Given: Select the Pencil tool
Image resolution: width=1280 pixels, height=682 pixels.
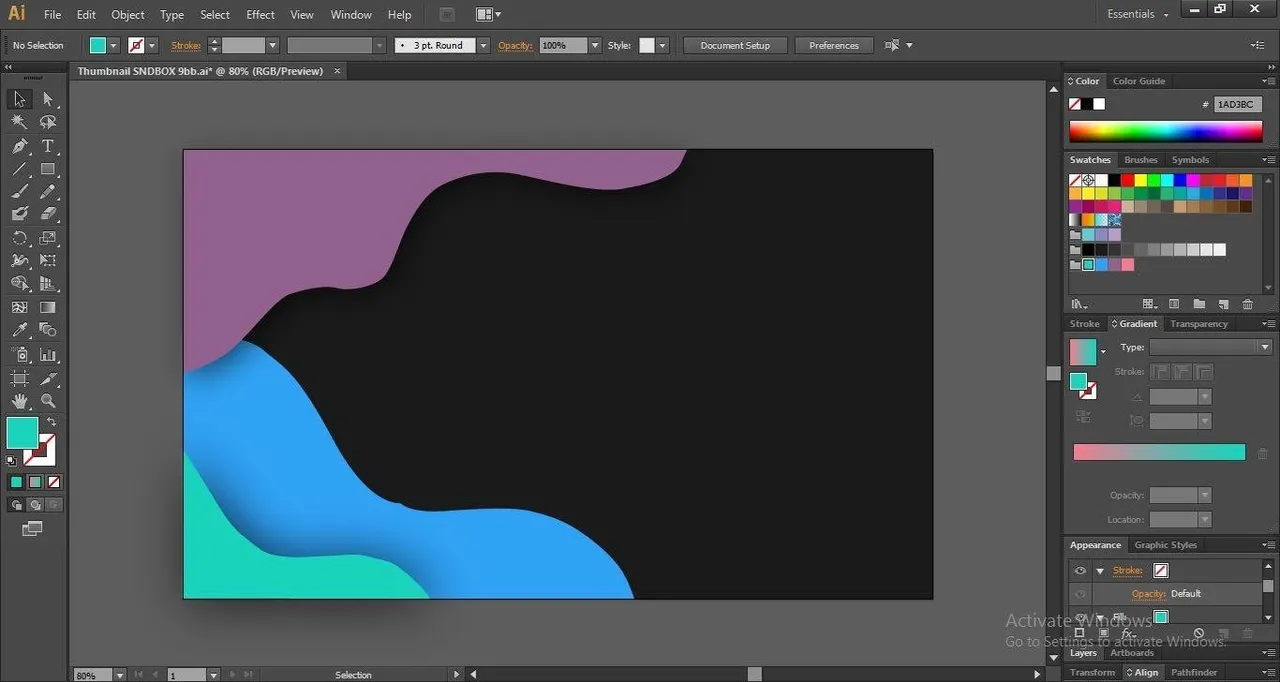Looking at the screenshot, I should pyautogui.click(x=48, y=192).
